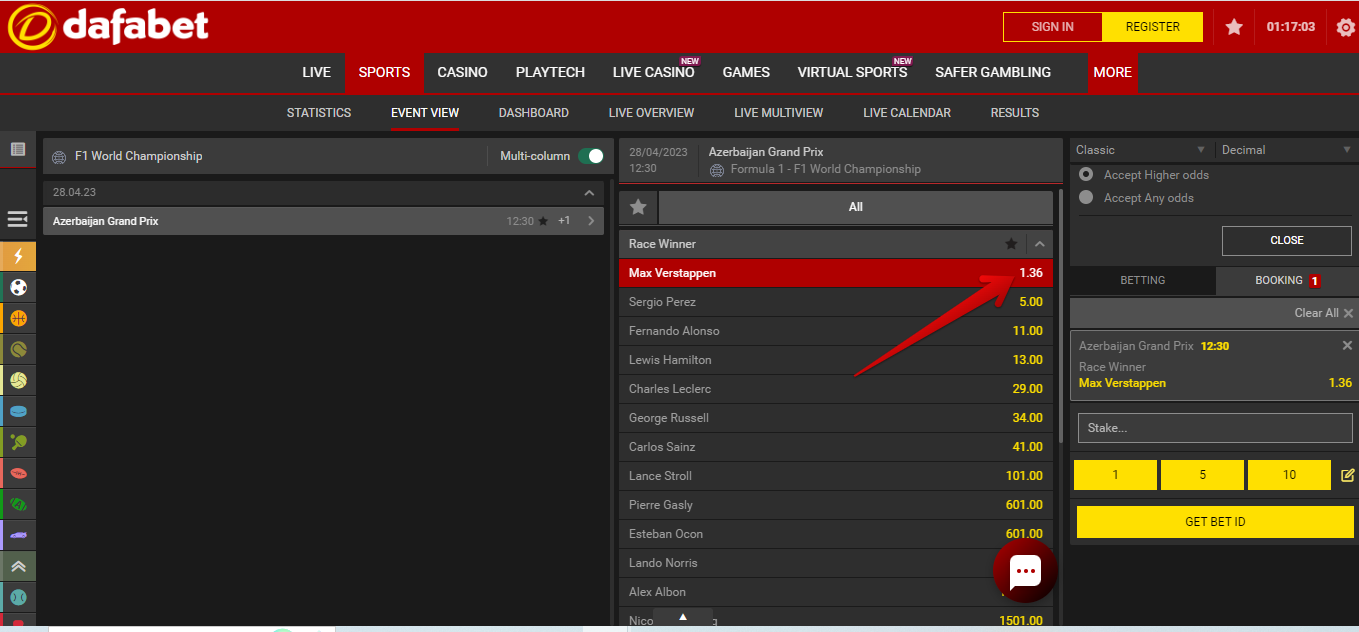Remove Max Verstappen selection from betslip
Viewport: 1359px width, 632px height.
click(1347, 345)
